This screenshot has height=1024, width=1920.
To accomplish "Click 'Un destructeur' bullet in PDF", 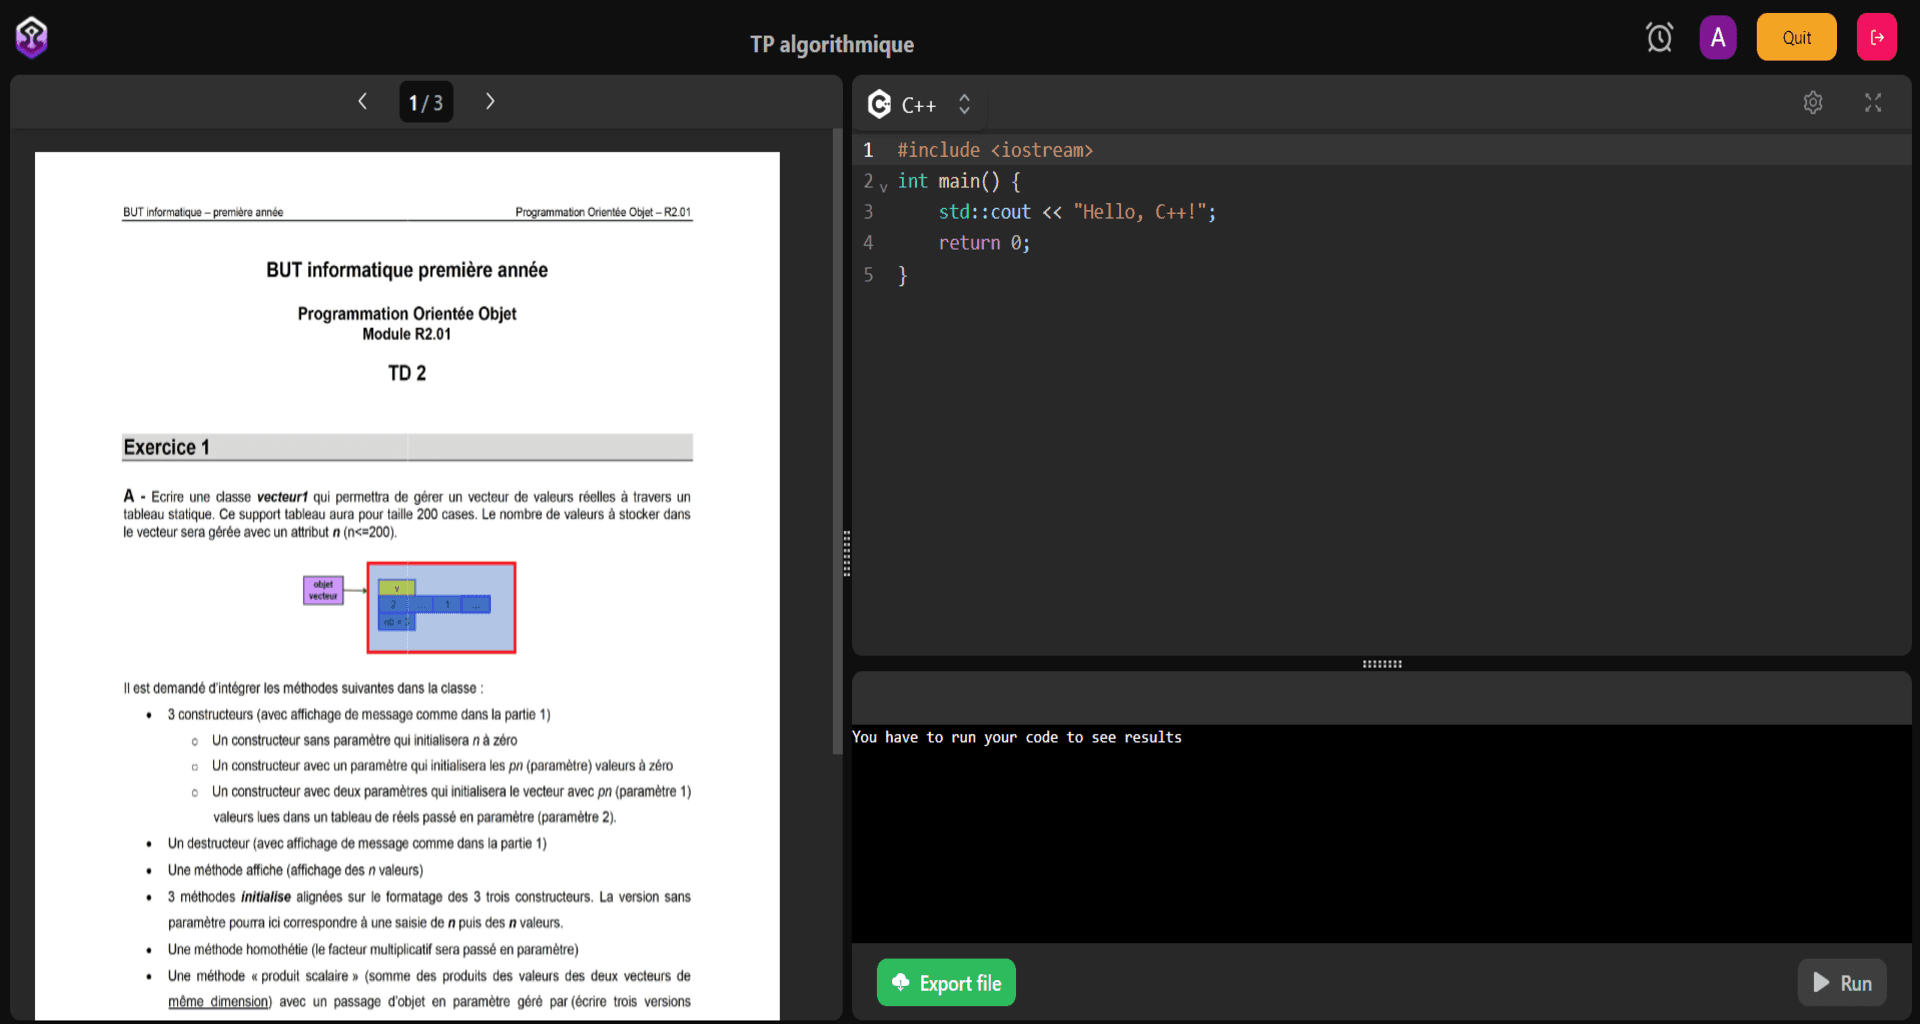I will (357, 843).
